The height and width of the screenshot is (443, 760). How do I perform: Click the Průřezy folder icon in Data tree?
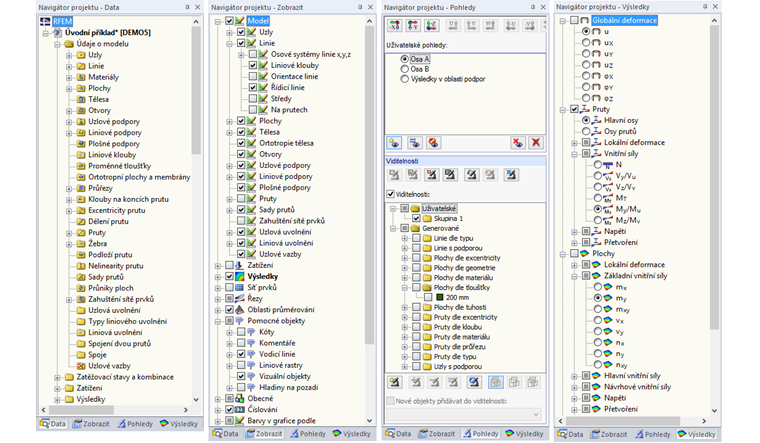click(81, 188)
